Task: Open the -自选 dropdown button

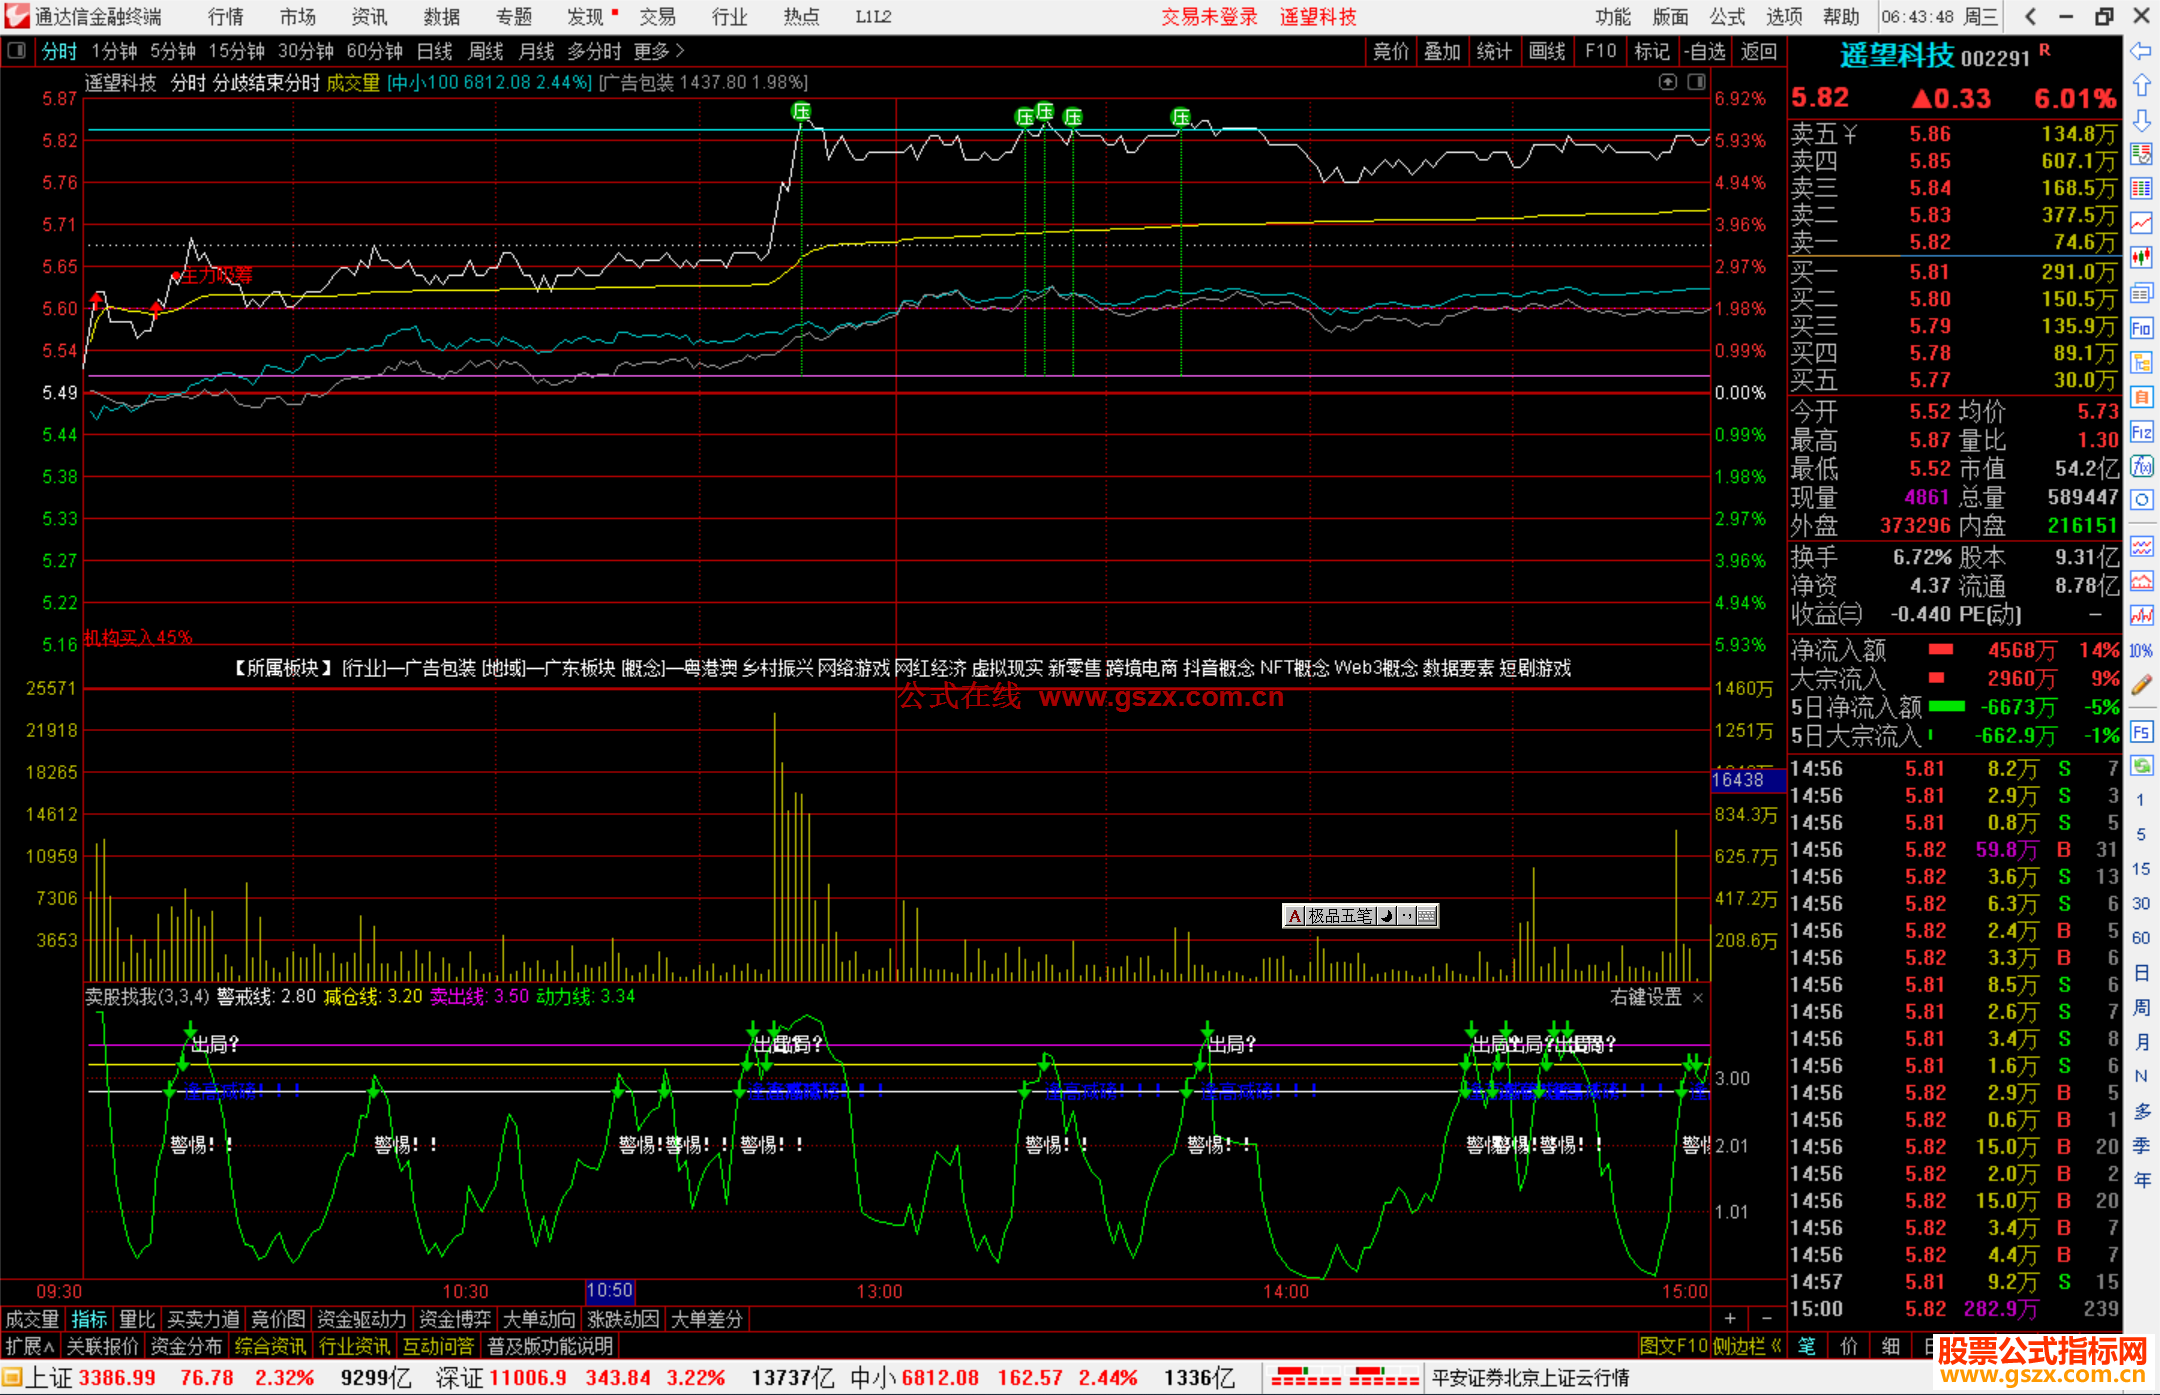Action: [1704, 51]
